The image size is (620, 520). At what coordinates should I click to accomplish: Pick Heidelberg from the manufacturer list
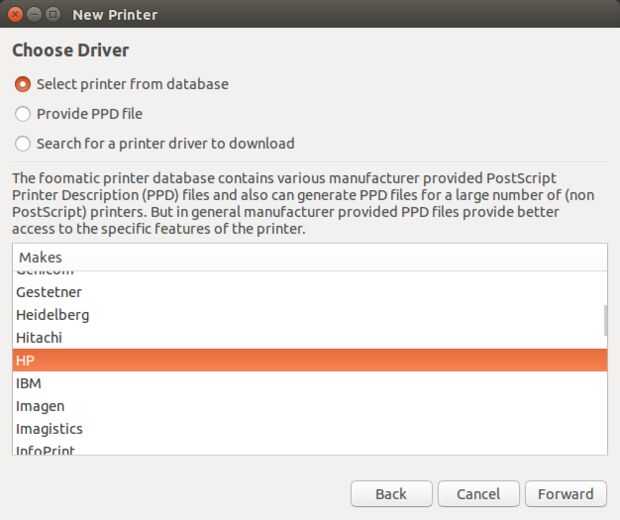click(x=52, y=315)
